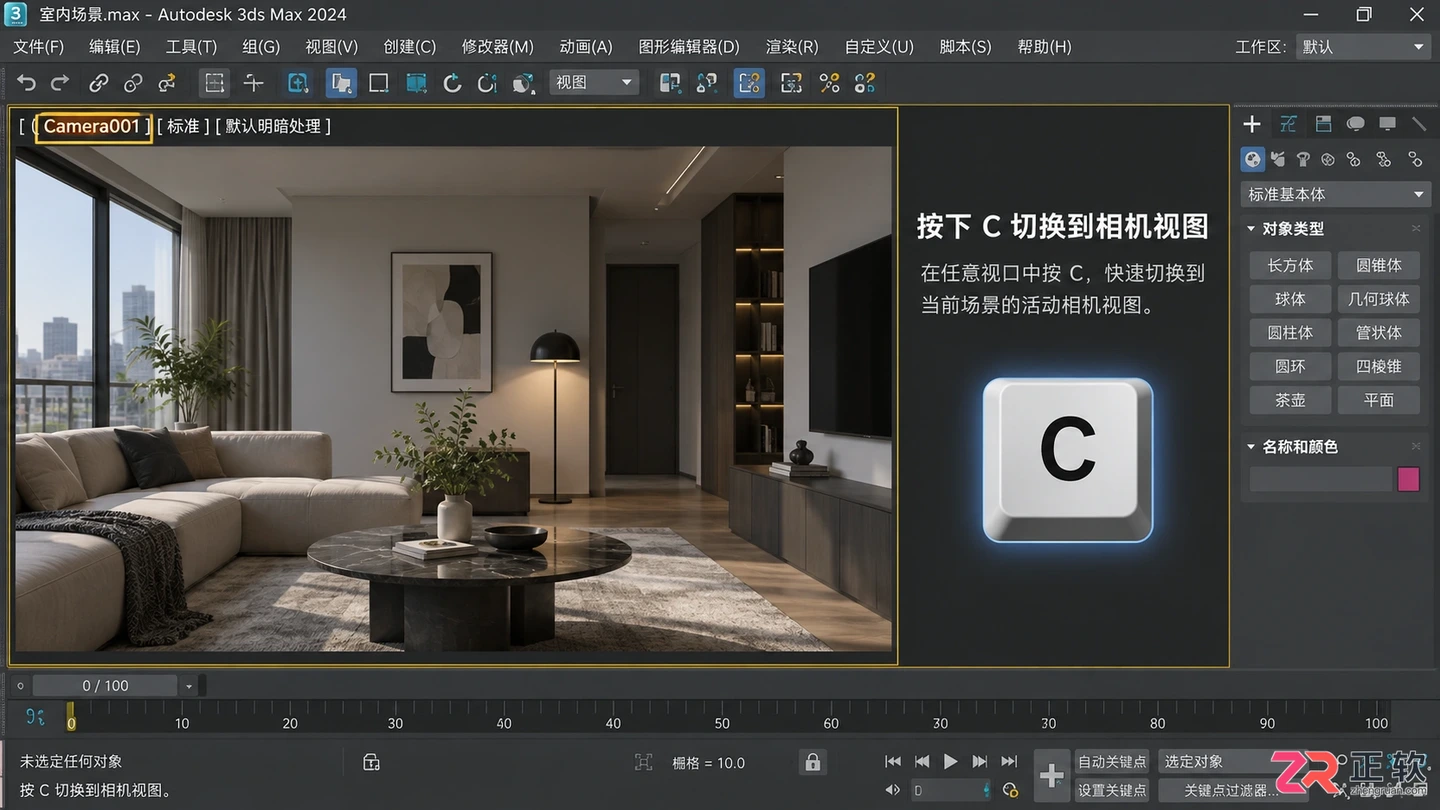Open the 视图 reference coordinate dropdown
1440x810 pixels.
click(x=594, y=82)
